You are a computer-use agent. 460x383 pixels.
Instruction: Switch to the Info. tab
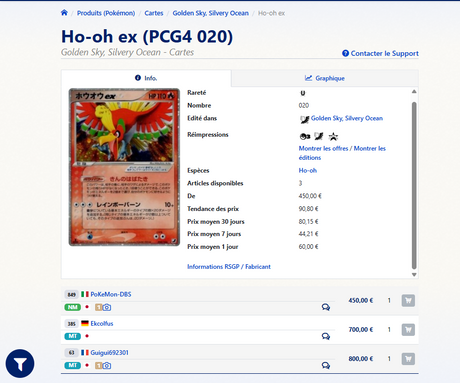pos(146,78)
